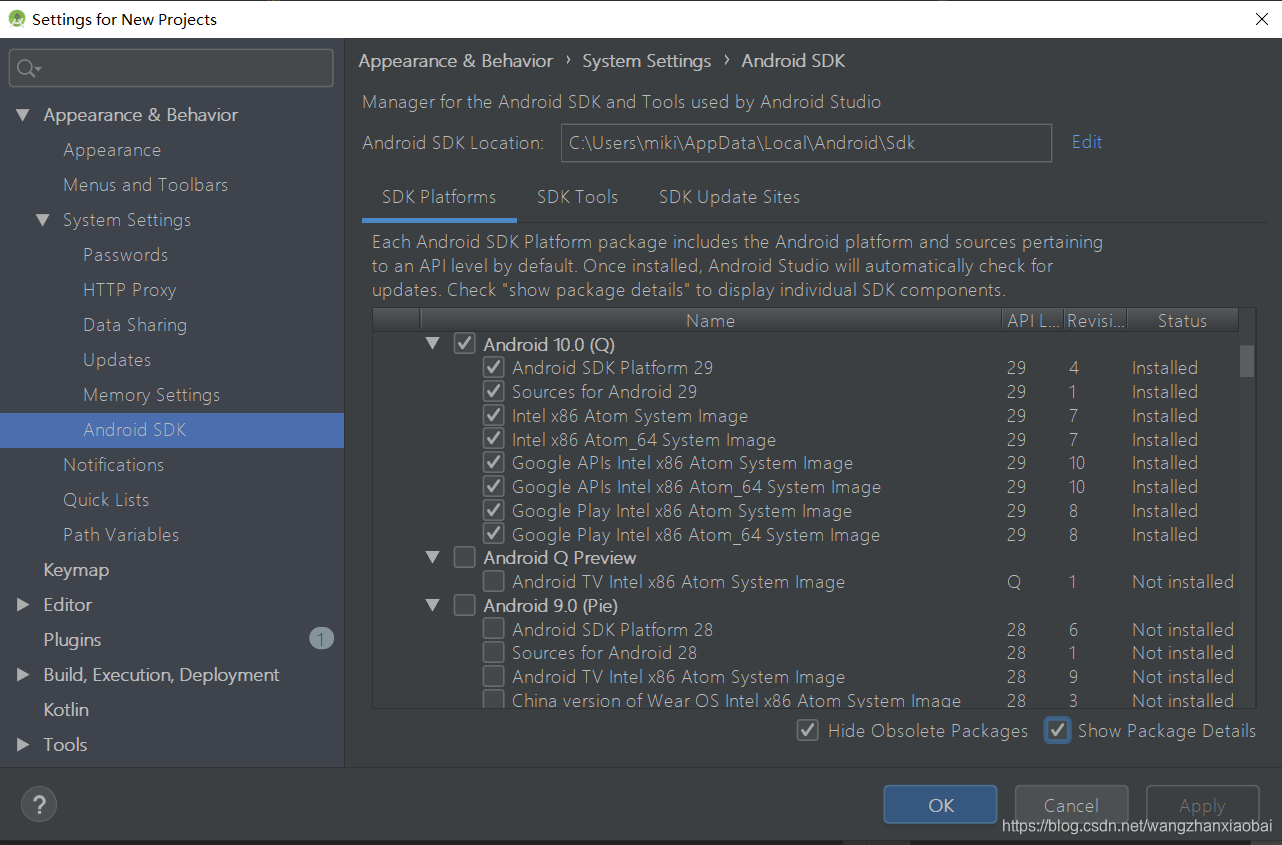Uncheck Android SDK Platform 29 checkbox
Screen dimensions: 1282x845
pos(493,367)
